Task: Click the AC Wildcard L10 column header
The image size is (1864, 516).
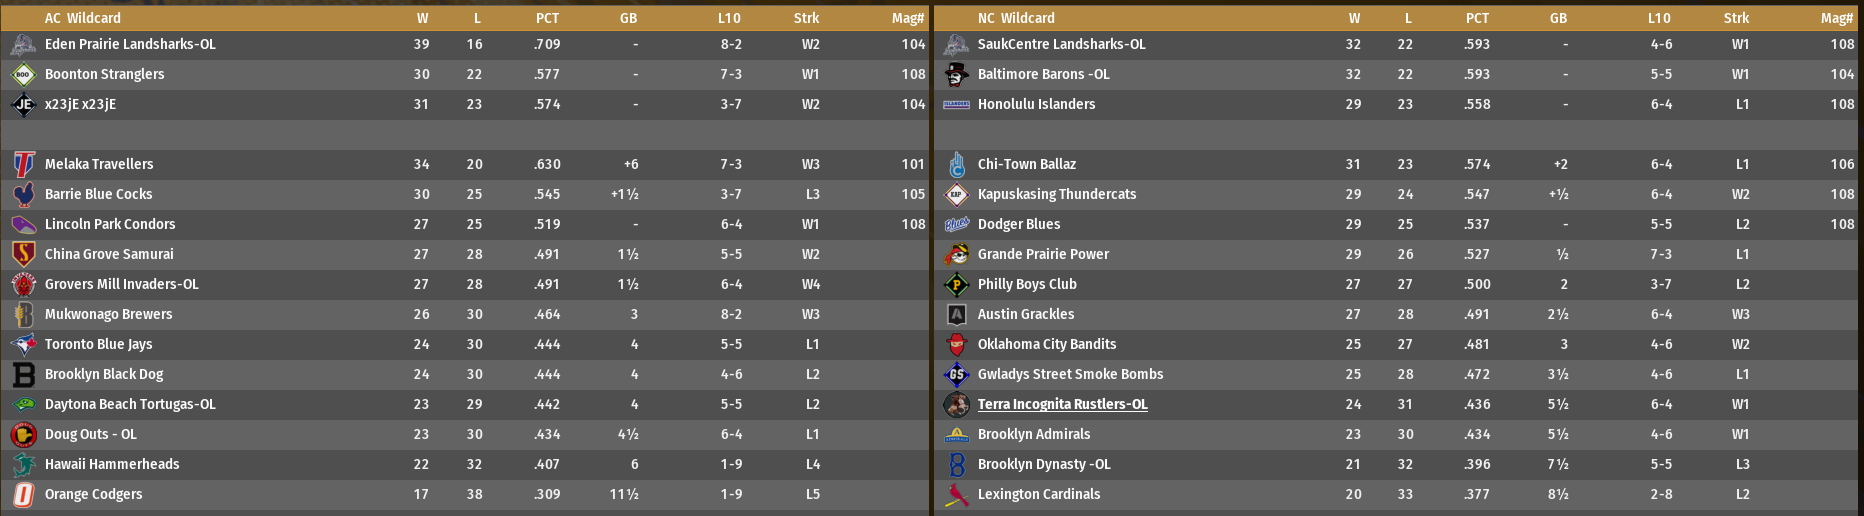Action: [x=729, y=18]
